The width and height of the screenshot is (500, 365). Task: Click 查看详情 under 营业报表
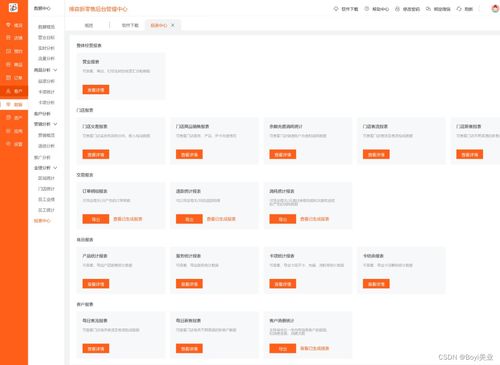96,90
